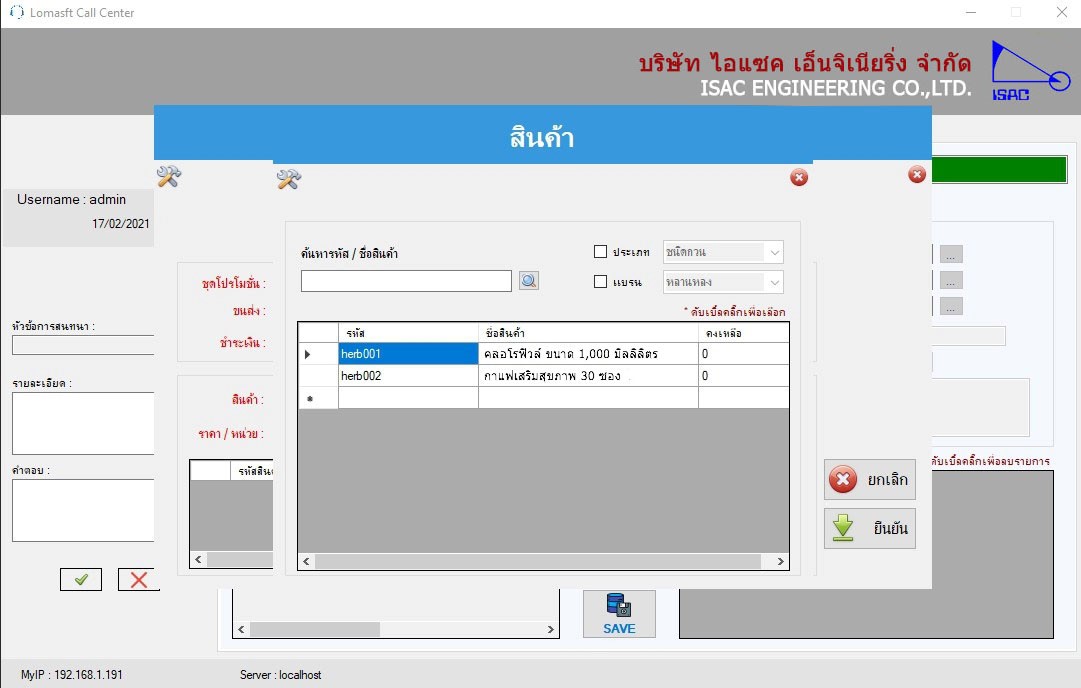Click the red X on the outer สินค้า panel
The height and width of the screenshot is (688, 1081).
point(916,175)
